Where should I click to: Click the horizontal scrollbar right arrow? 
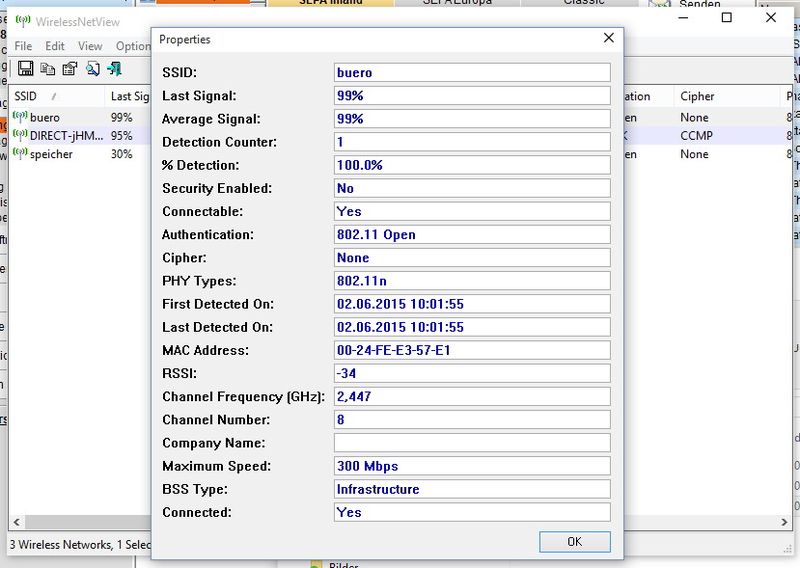pyautogui.click(x=784, y=522)
